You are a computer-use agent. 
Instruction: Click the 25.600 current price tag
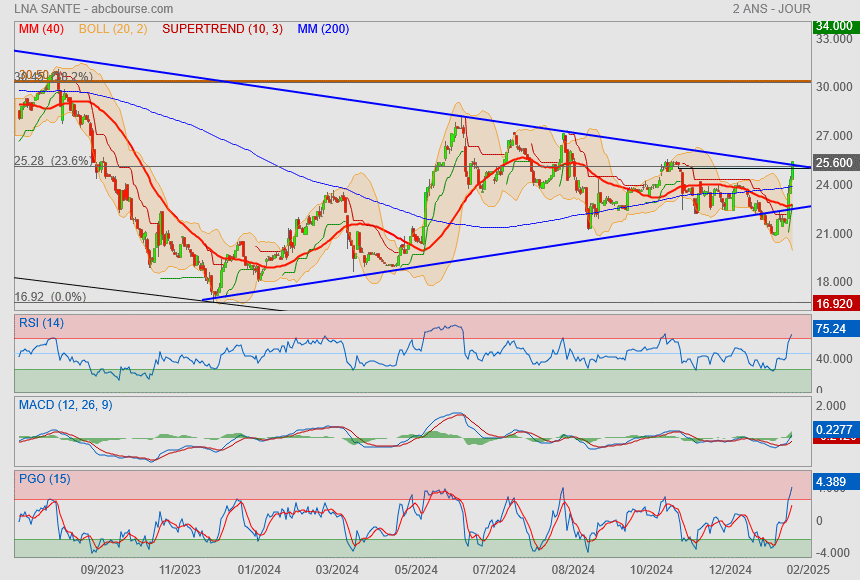click(x=834, y=163)
